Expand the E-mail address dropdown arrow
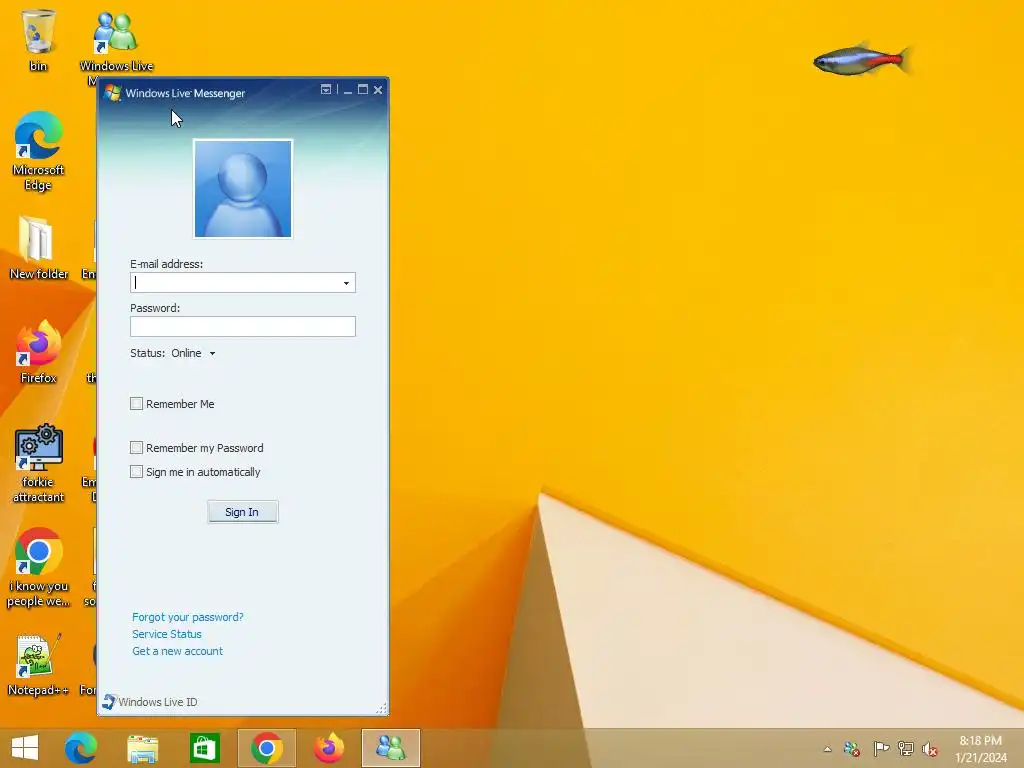1024x768 pixels. 346,283
